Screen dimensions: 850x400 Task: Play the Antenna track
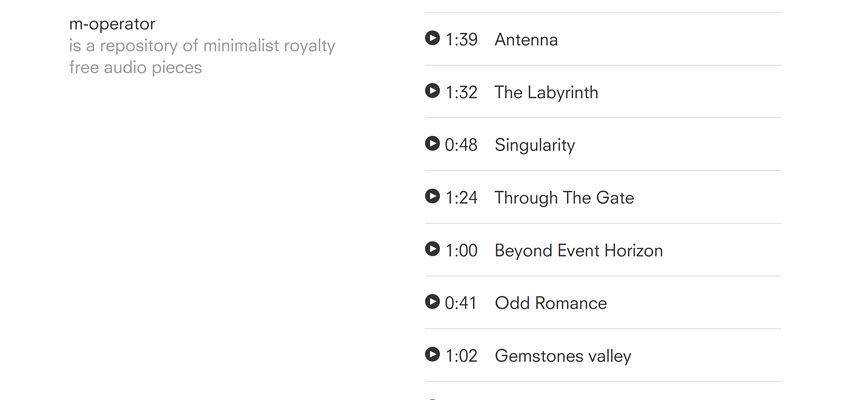(432, 38)
